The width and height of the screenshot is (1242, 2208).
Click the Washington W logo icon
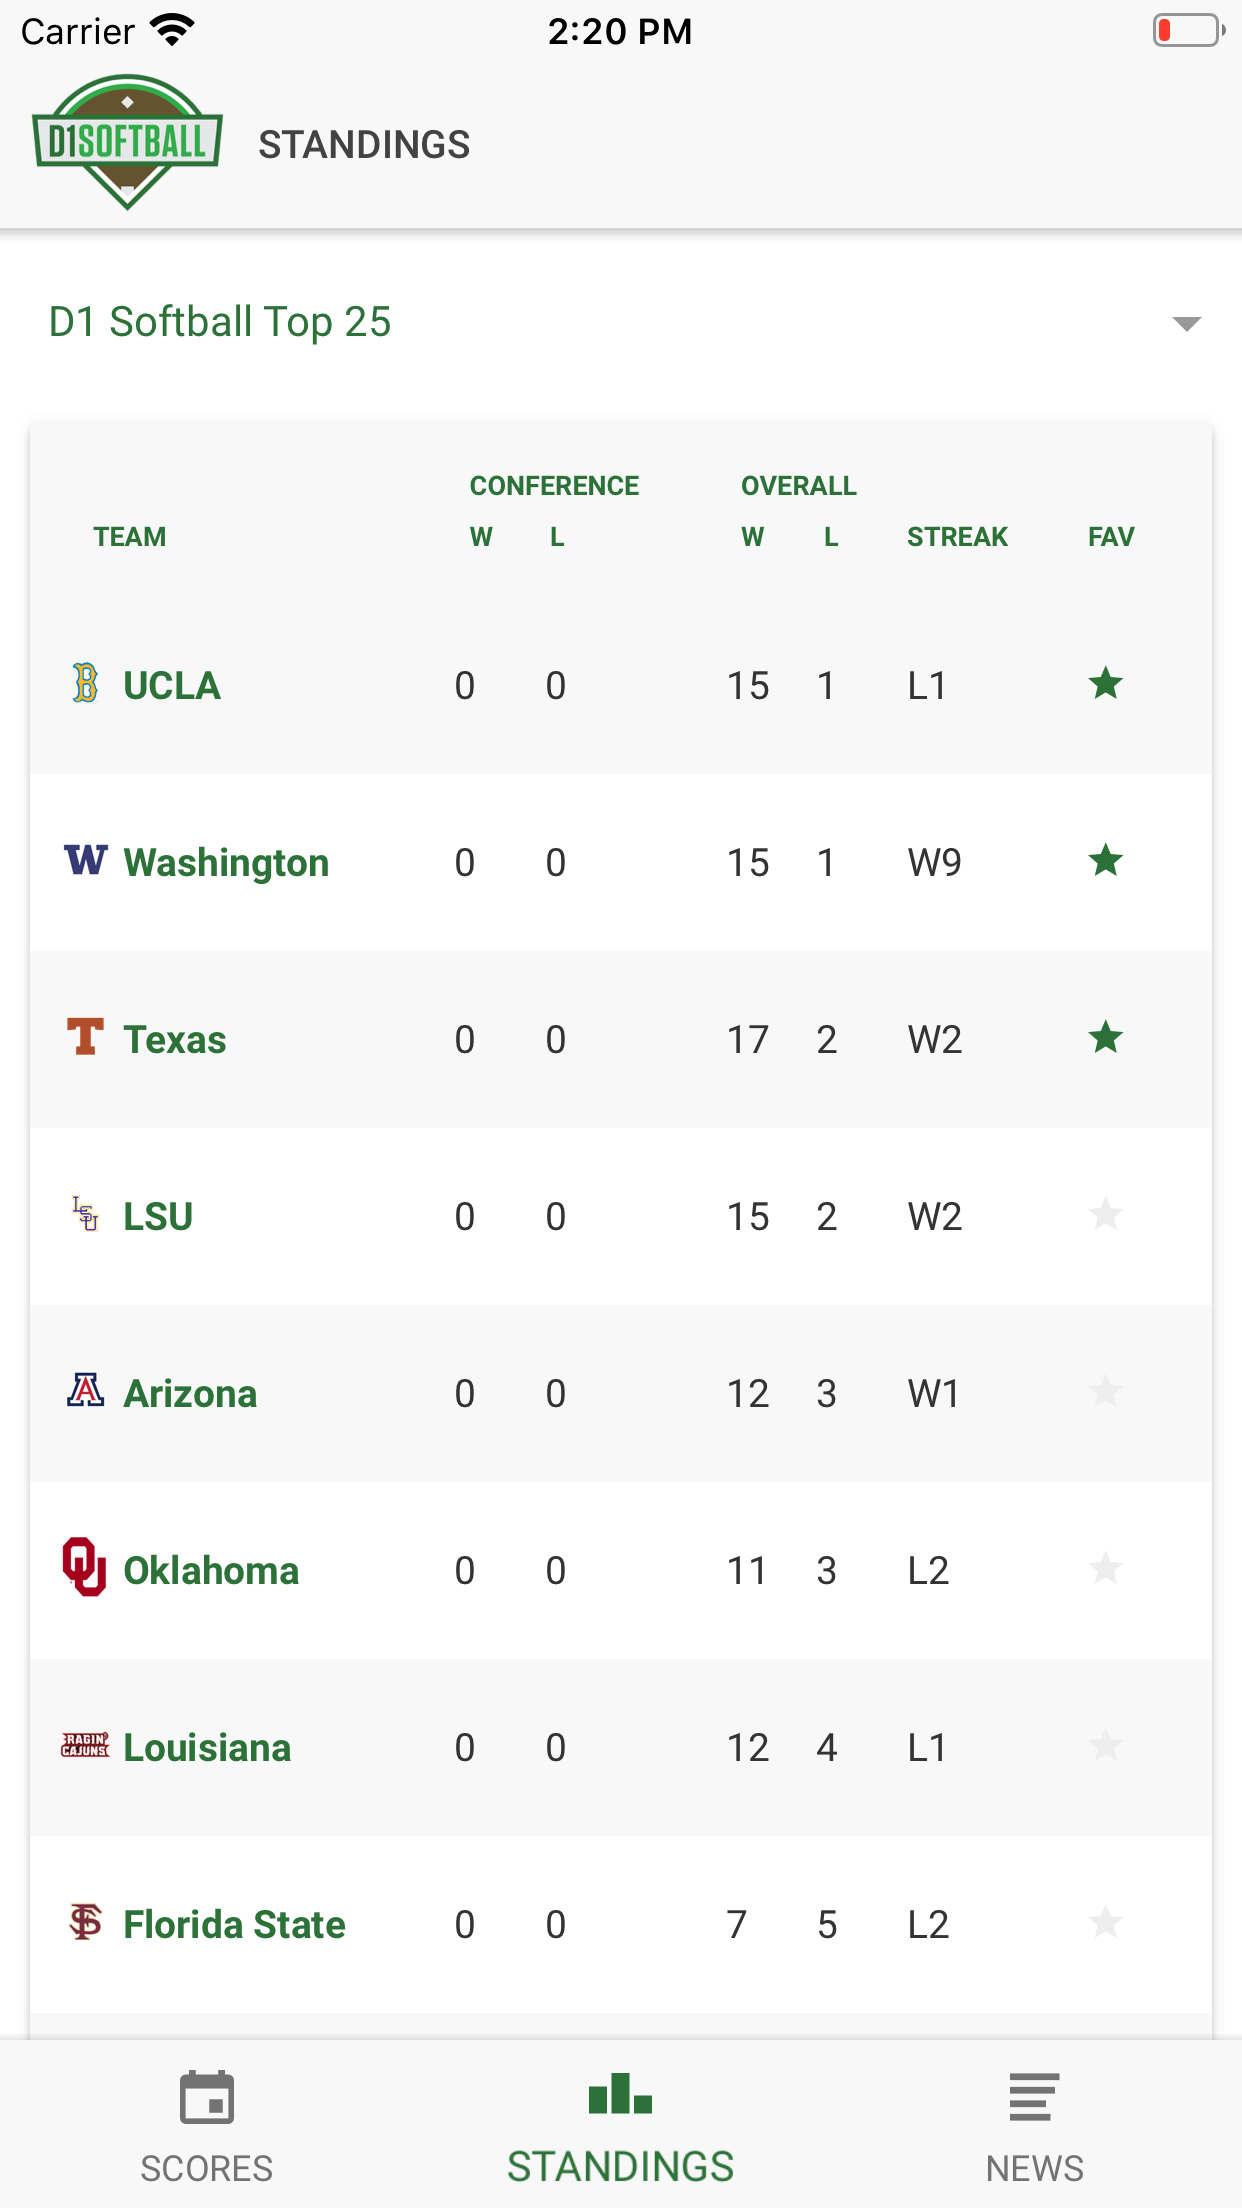86,860
